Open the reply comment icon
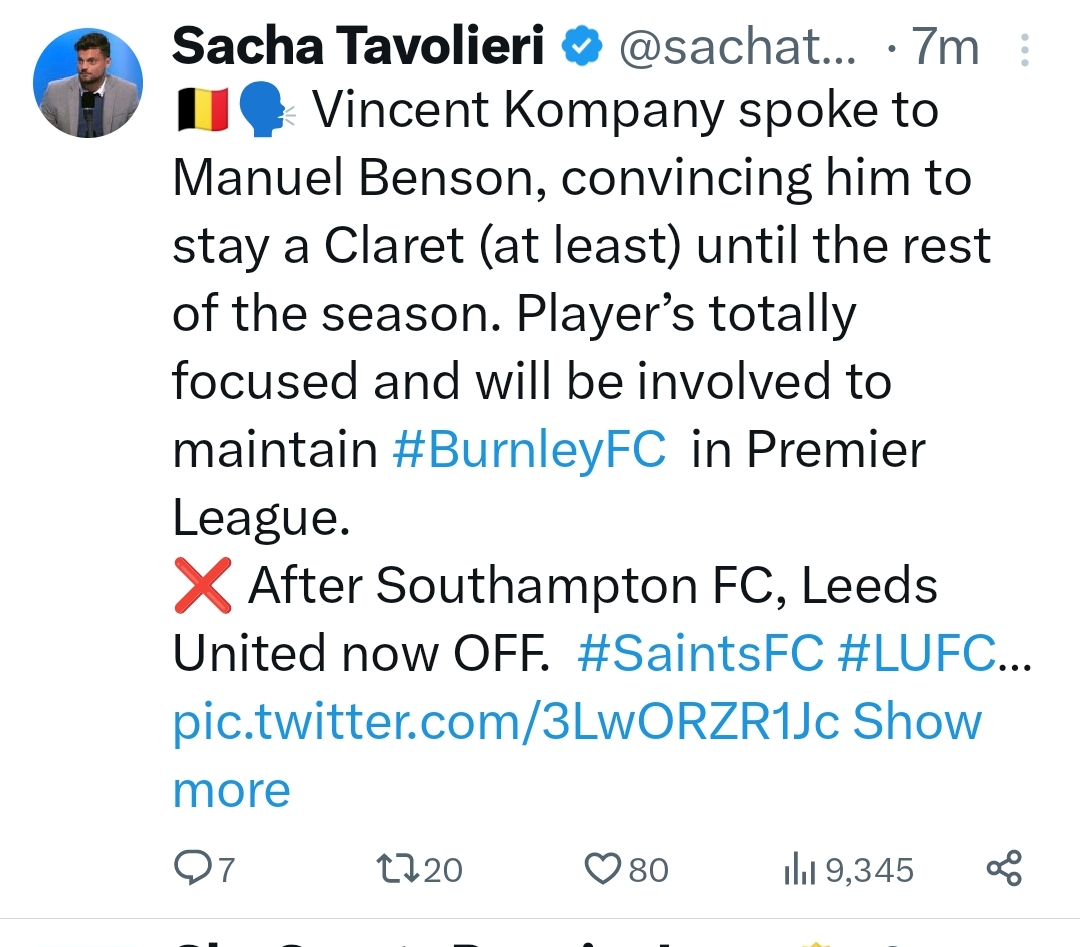This screenshot has height=947, width=1080. (190, 868)
